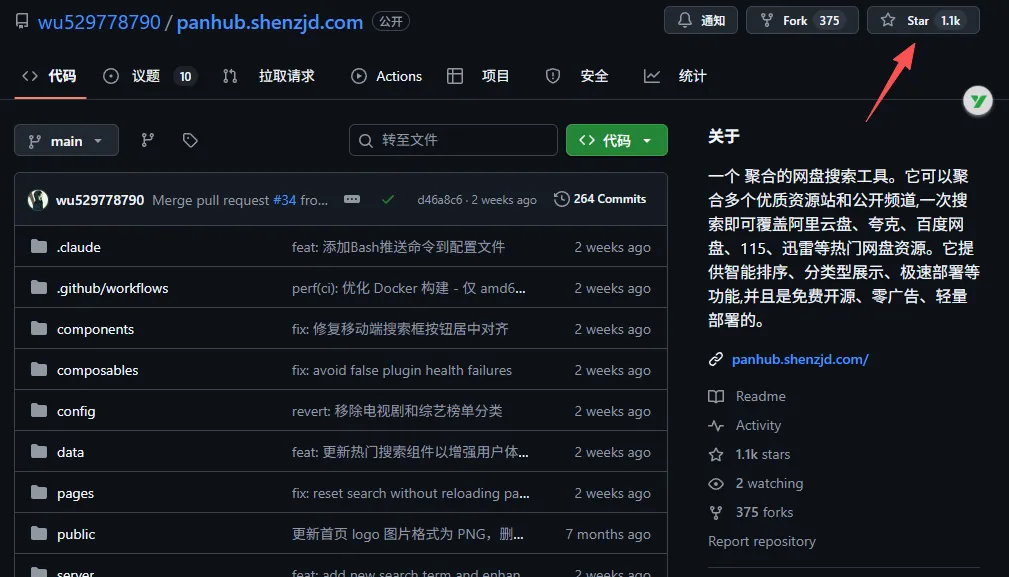The width and height of the screenshot is (1009, 577).
Task: Open commit hash d46a8c6
Action: [x=440, y=200]
